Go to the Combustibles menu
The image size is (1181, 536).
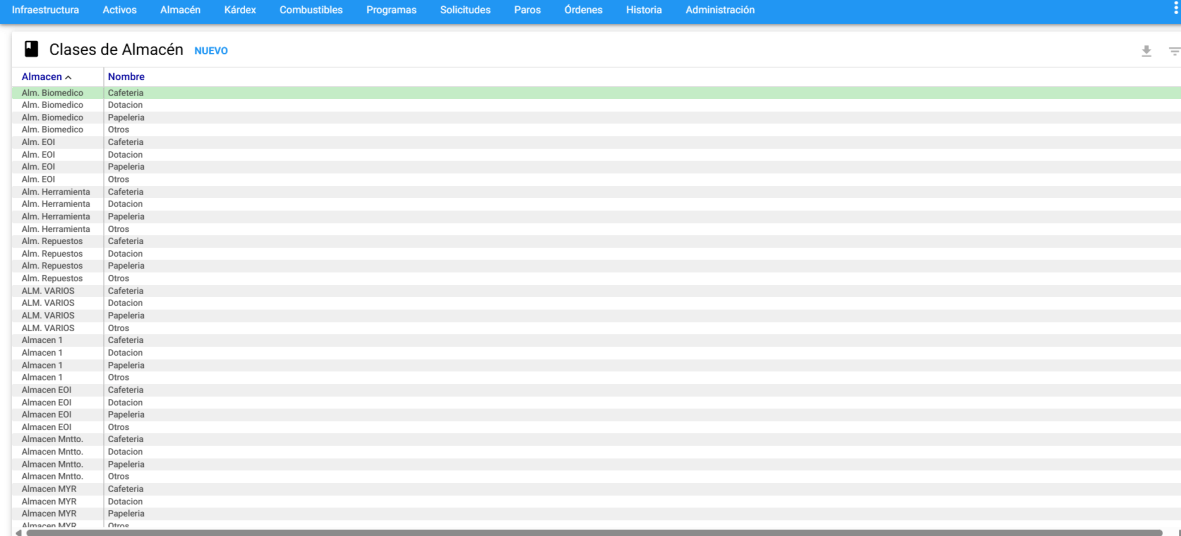311,10
